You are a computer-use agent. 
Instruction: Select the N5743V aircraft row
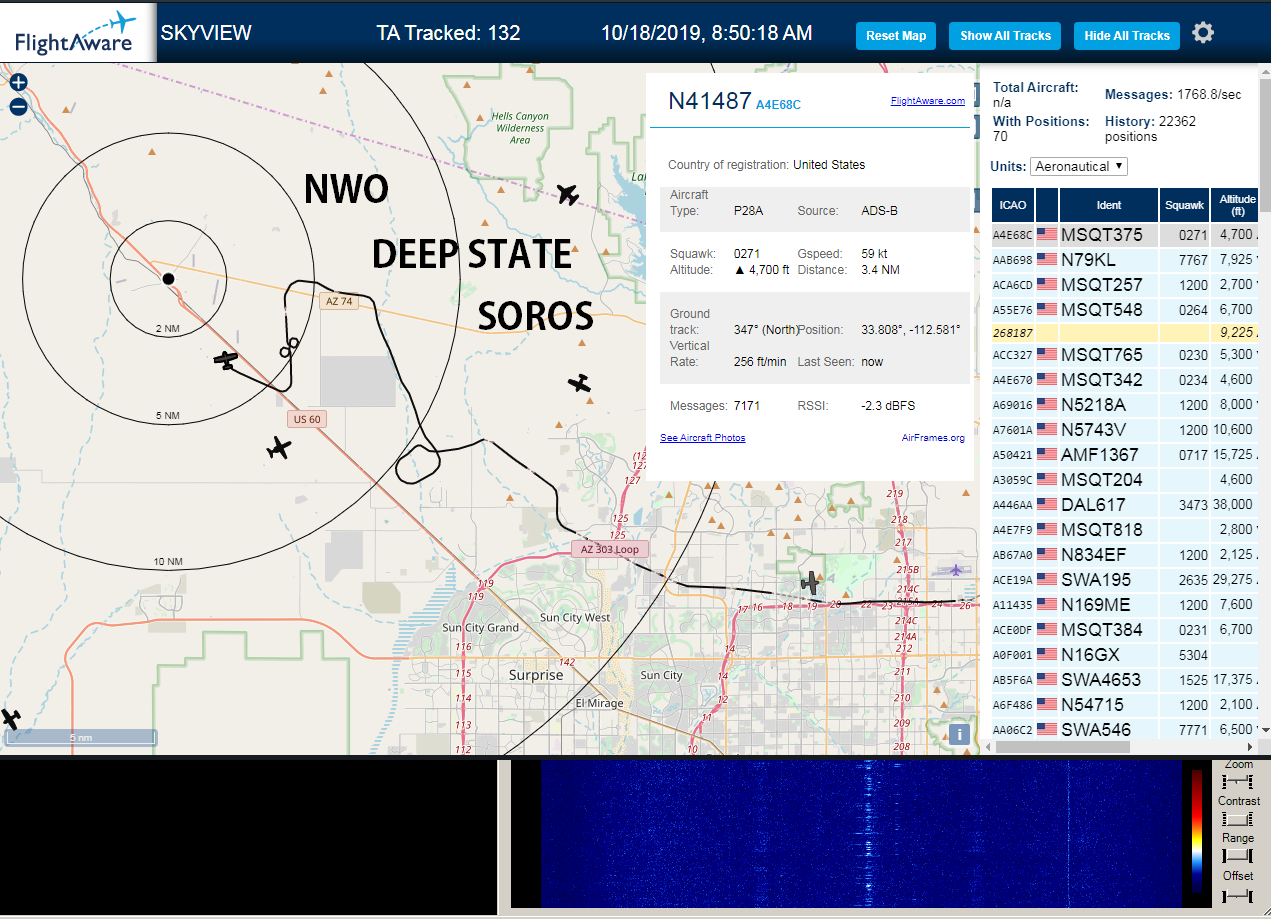coord(1124,430)
